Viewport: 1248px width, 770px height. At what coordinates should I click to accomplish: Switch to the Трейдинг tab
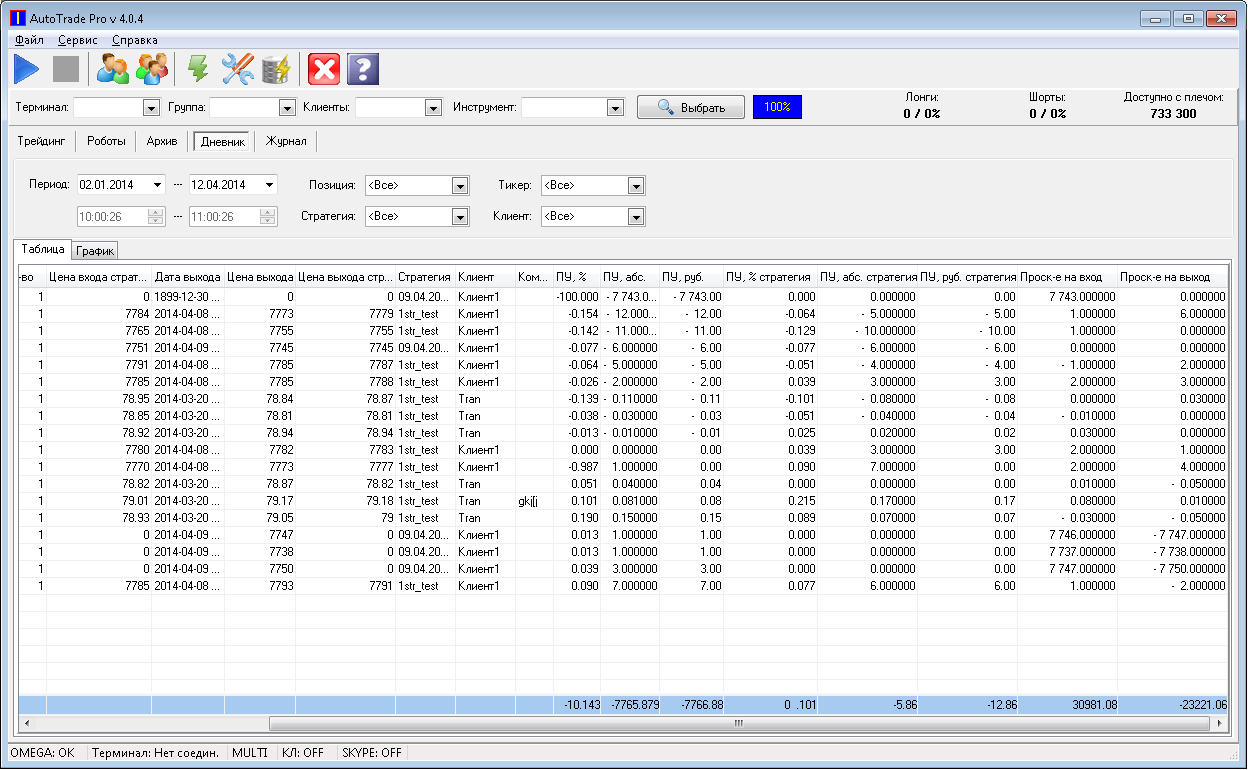(x=42, y=141)
